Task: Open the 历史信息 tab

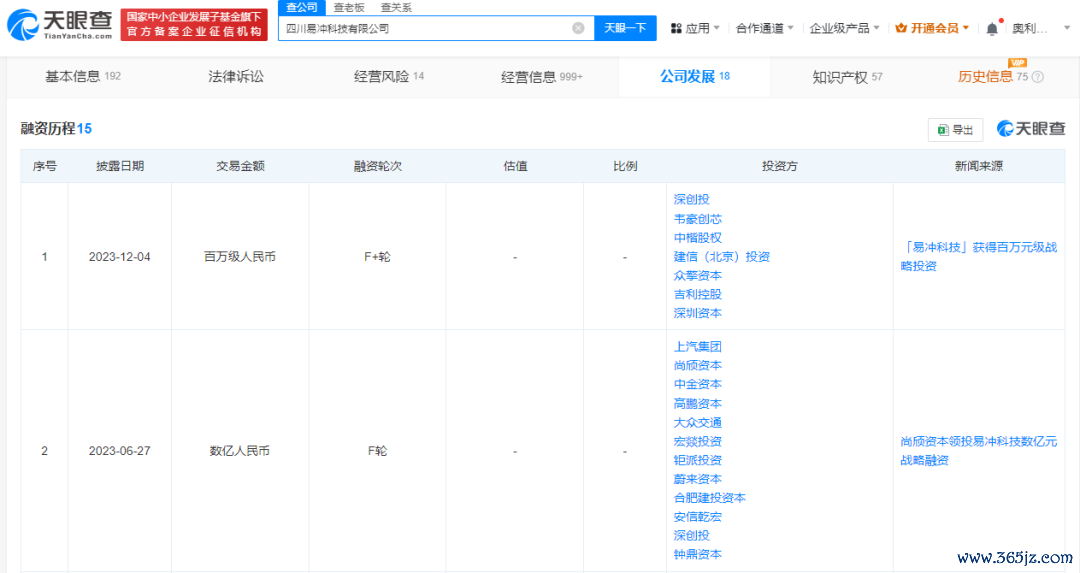Action: tap(993, 76)
